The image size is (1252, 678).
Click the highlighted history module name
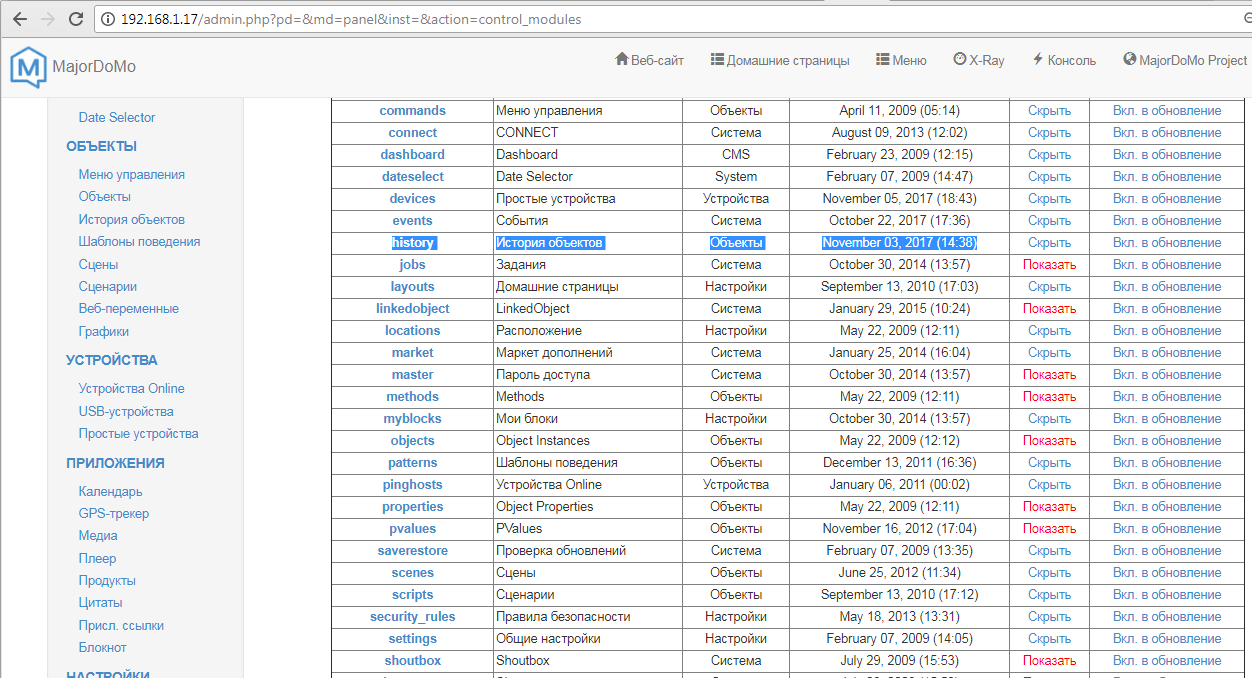tap(413, 242)
